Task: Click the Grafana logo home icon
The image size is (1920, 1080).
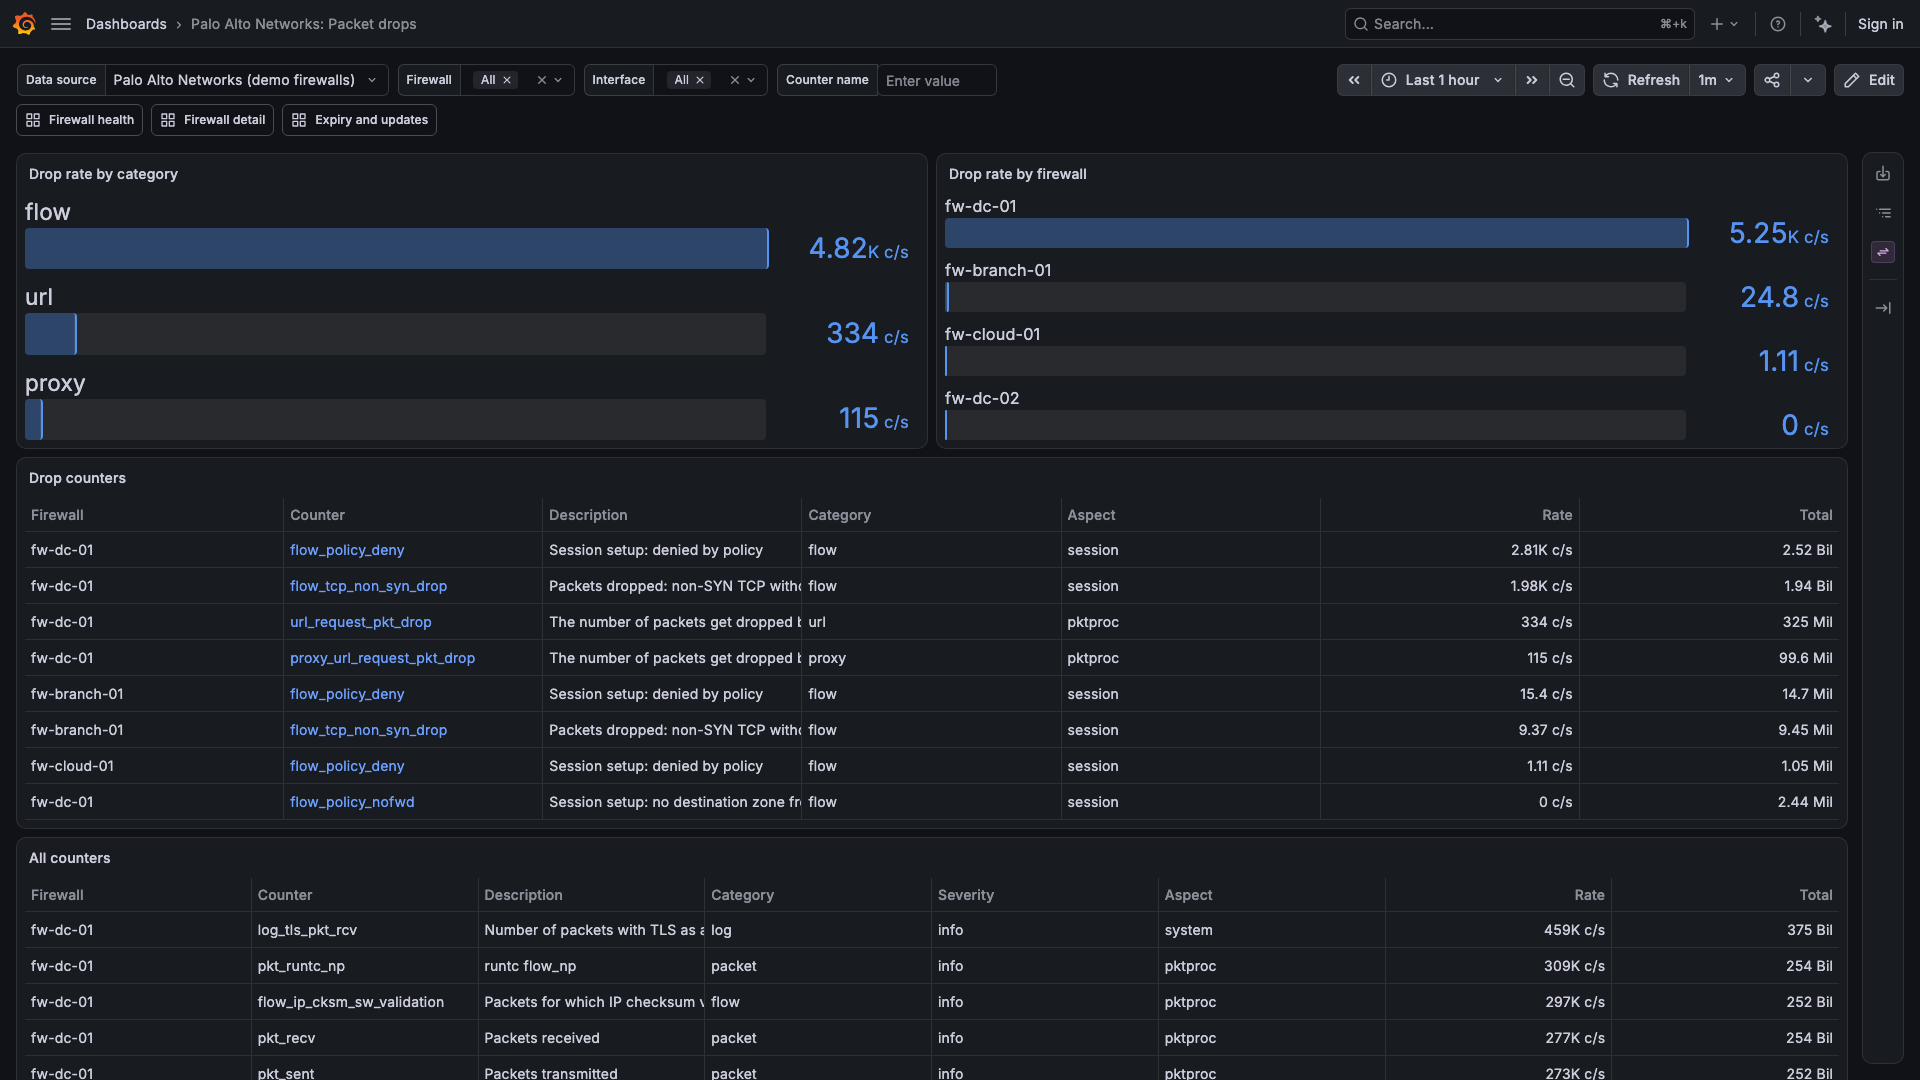Action: pos(25,24)
